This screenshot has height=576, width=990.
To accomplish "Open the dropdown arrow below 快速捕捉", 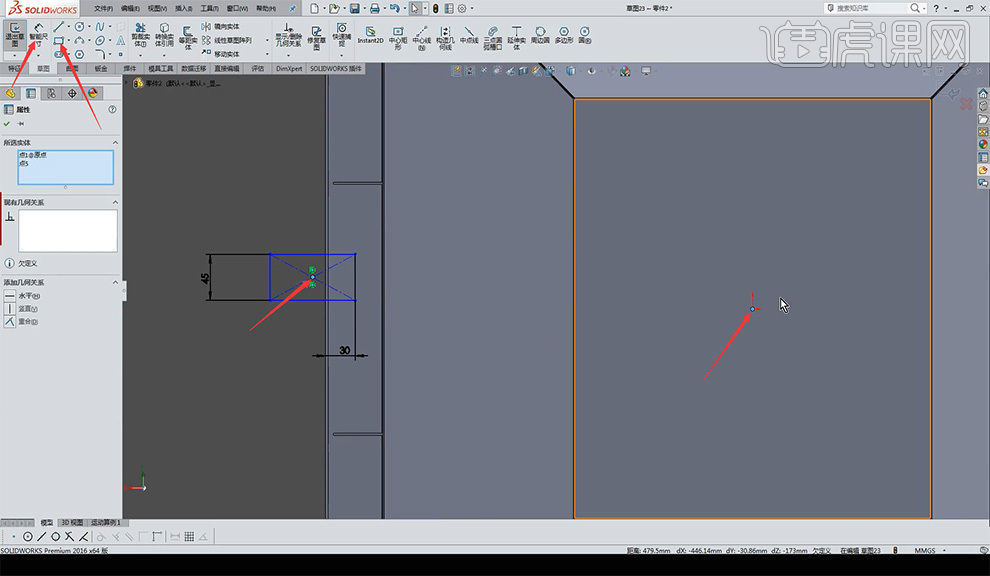I will (x=342, y=55).
